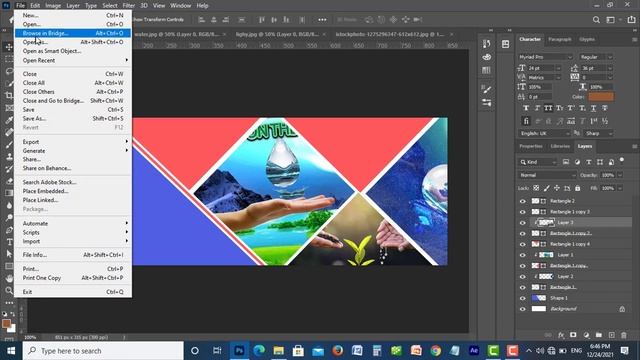Toggle visibility of Layer 1

[522, 255]
